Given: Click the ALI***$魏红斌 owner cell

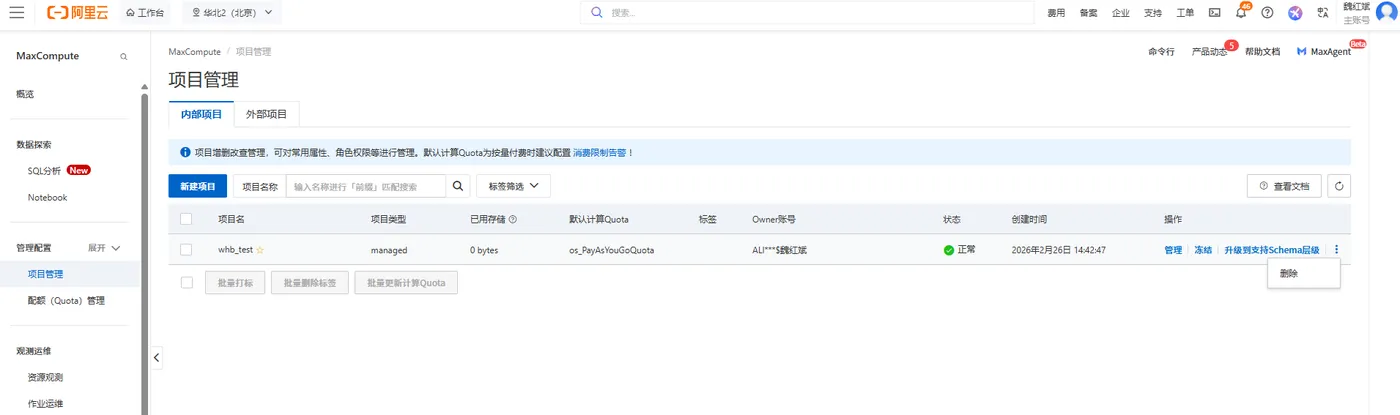Looking at the screenshot, I should [x=779, y=250].
